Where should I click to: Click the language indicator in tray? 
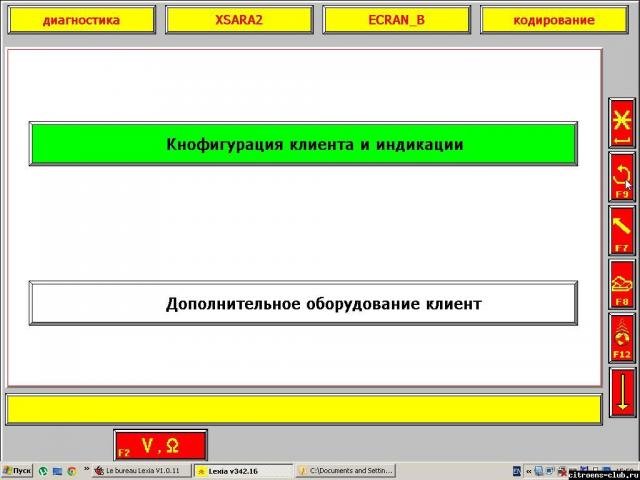(517, 471)
